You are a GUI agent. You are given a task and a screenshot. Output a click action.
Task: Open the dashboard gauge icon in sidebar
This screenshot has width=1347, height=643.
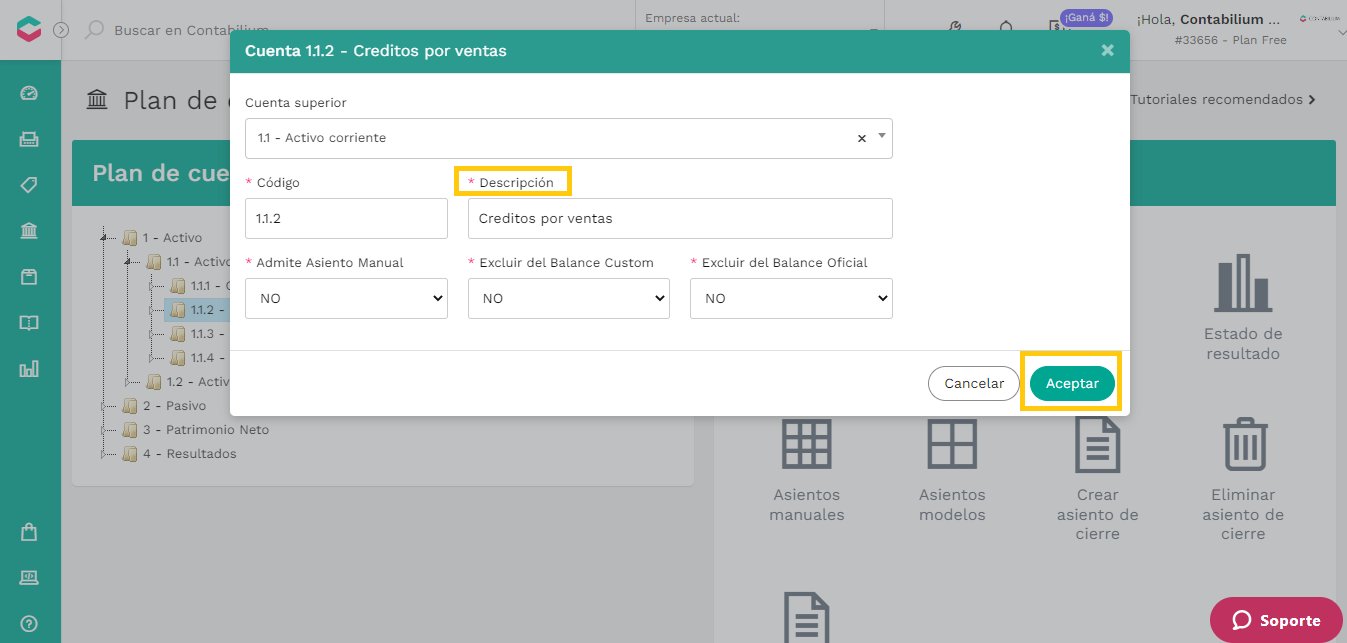point(29,93)
